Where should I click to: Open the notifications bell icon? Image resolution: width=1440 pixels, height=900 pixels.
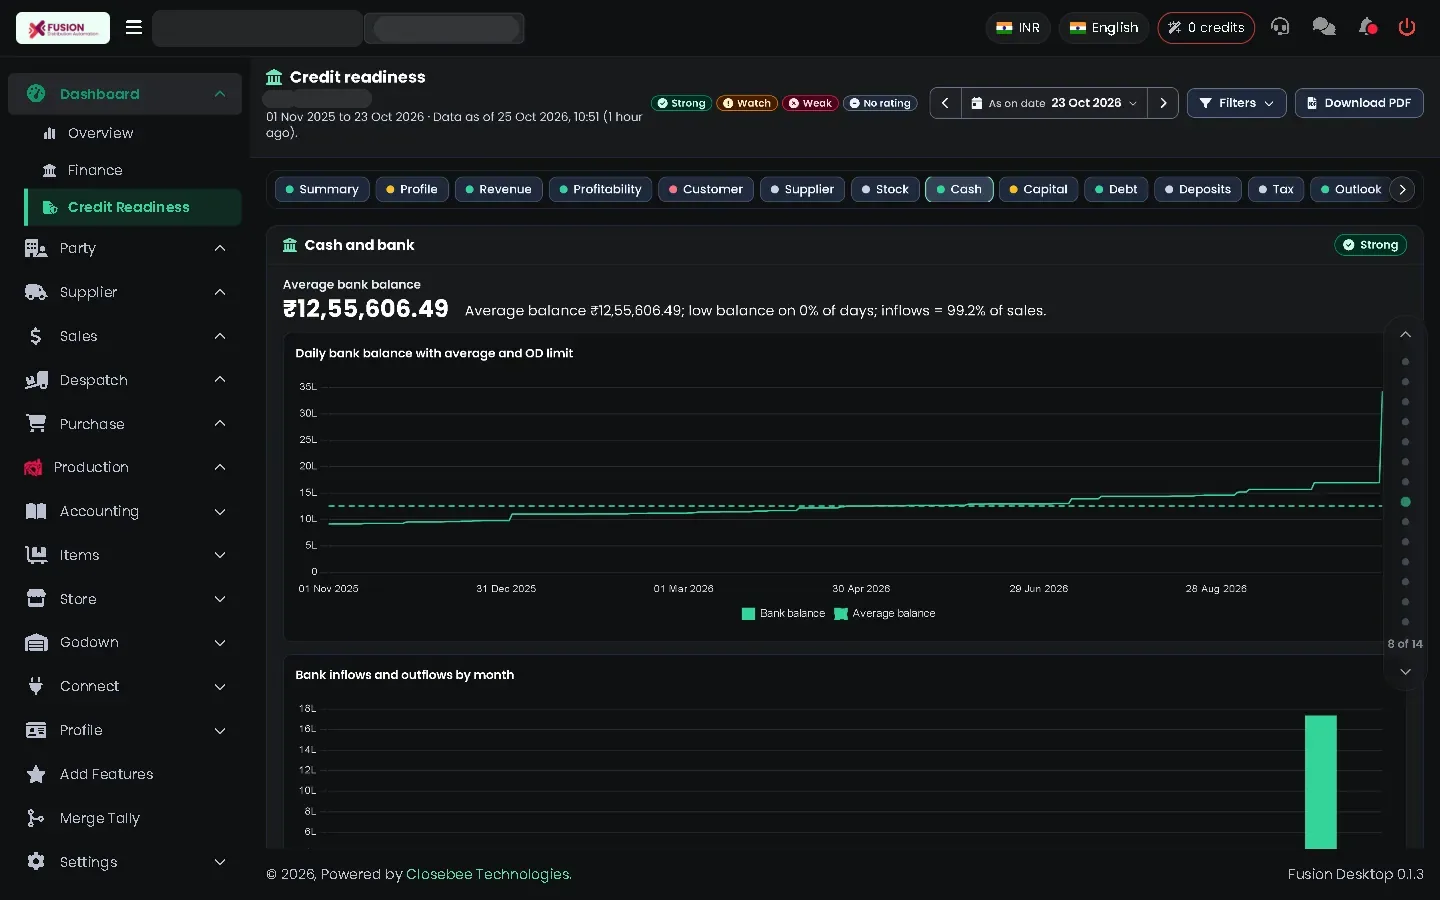1368,27
